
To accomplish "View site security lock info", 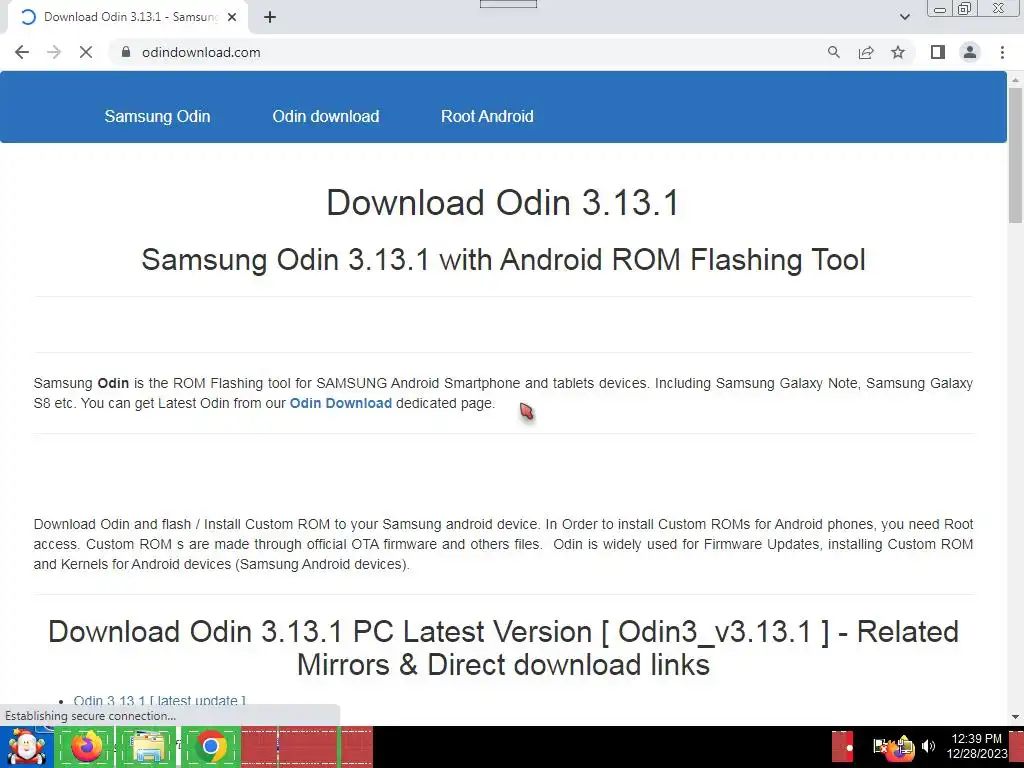I will [x=126, y=52].
